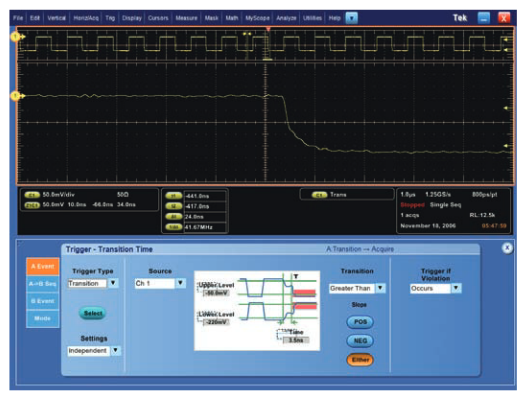This screenshot has width=528, height=397.
Task: Open the Trigger Type dropdown arrow
Action: click(x=113, y=283)
